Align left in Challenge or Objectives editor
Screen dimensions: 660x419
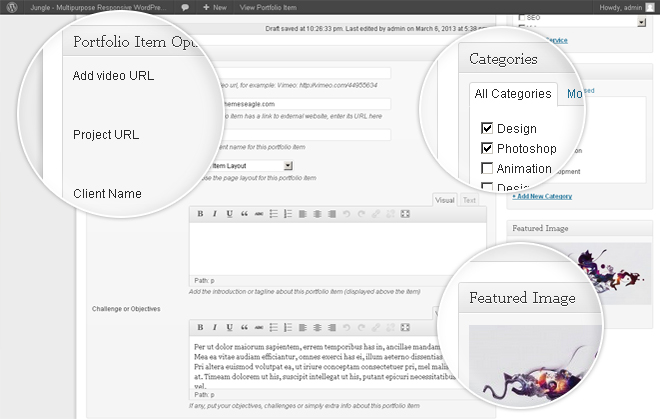tap(303, 327)
